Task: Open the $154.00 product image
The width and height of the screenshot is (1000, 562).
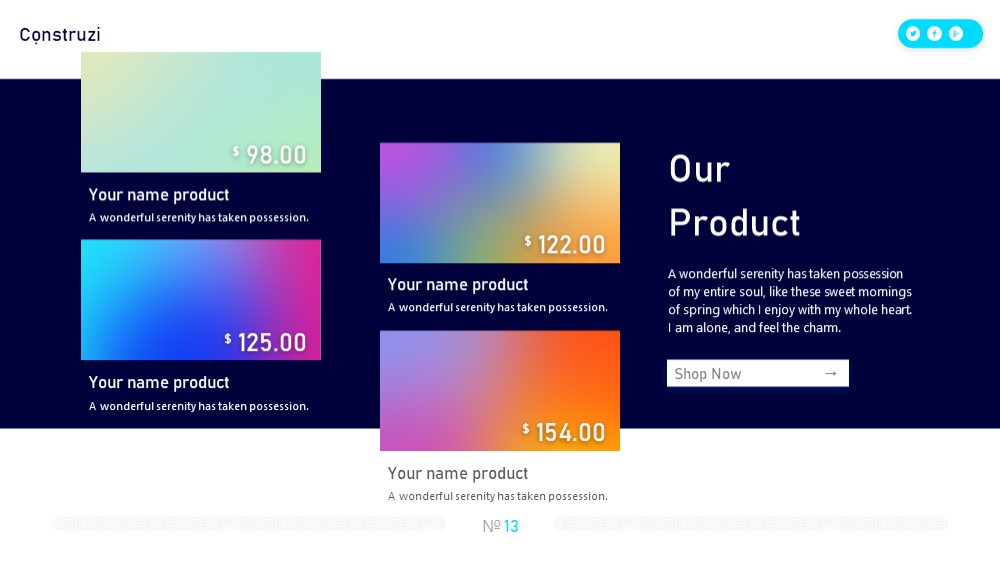Action: coord(500,390)
